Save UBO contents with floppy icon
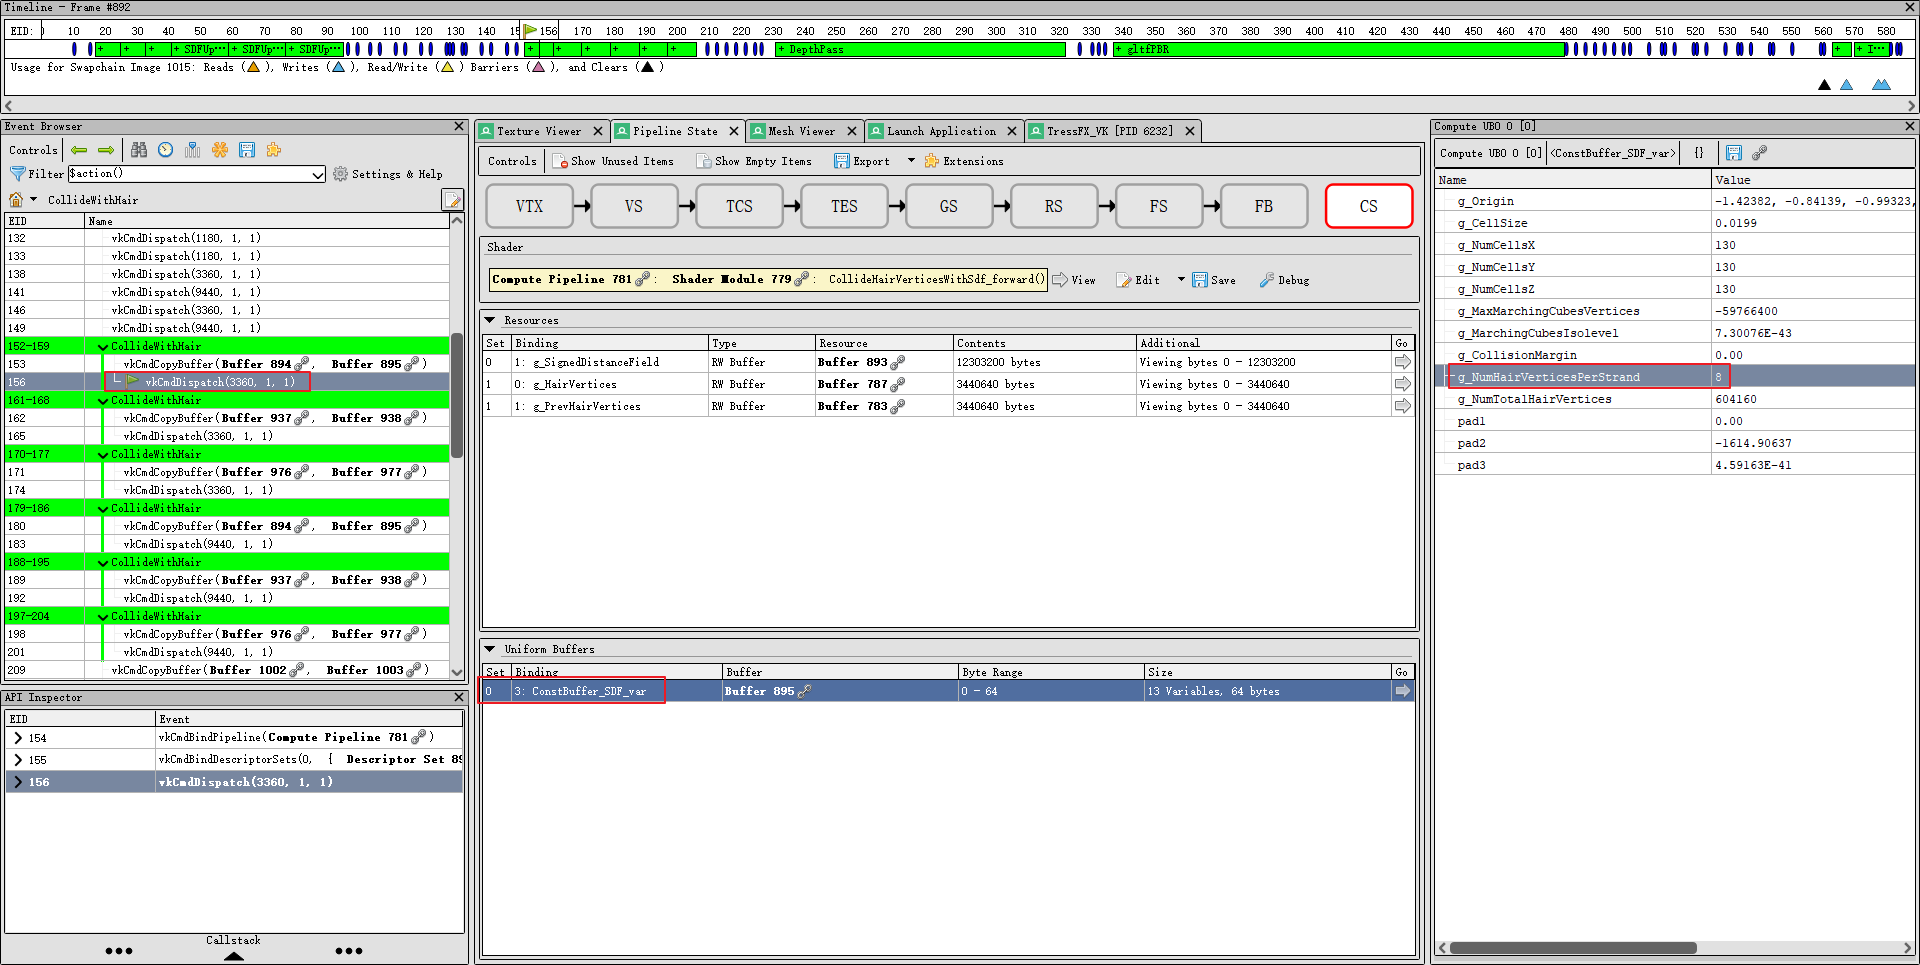Viewport: 1920px width, 965px height. pos(1734,153)
